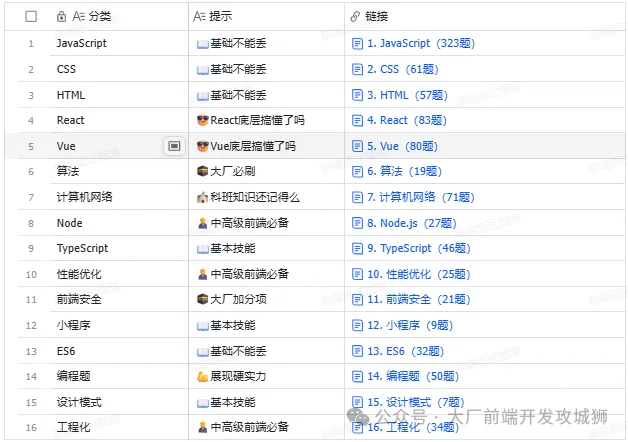Screen dimensions: 628x442
Task: Select the 前端安全 category cell
Action: pos(119,299)
